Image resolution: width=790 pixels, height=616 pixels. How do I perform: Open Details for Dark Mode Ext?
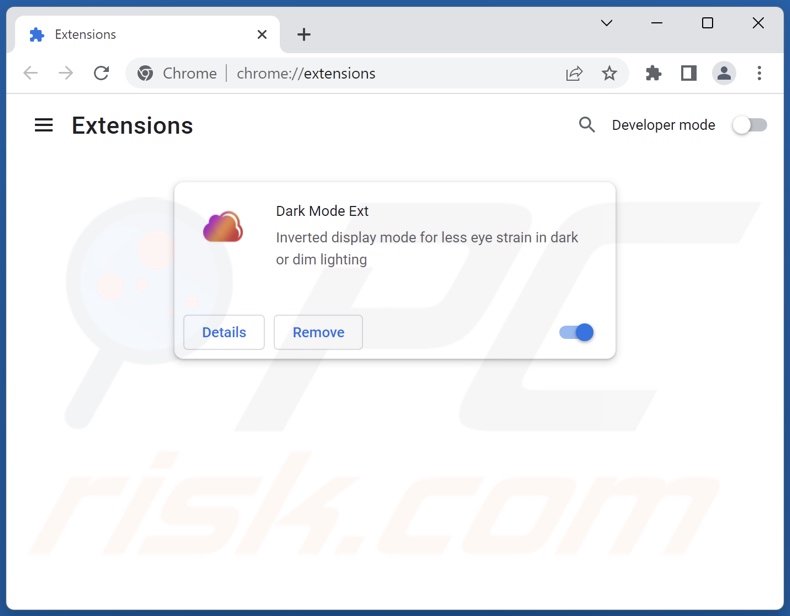[x=224, y=332]
